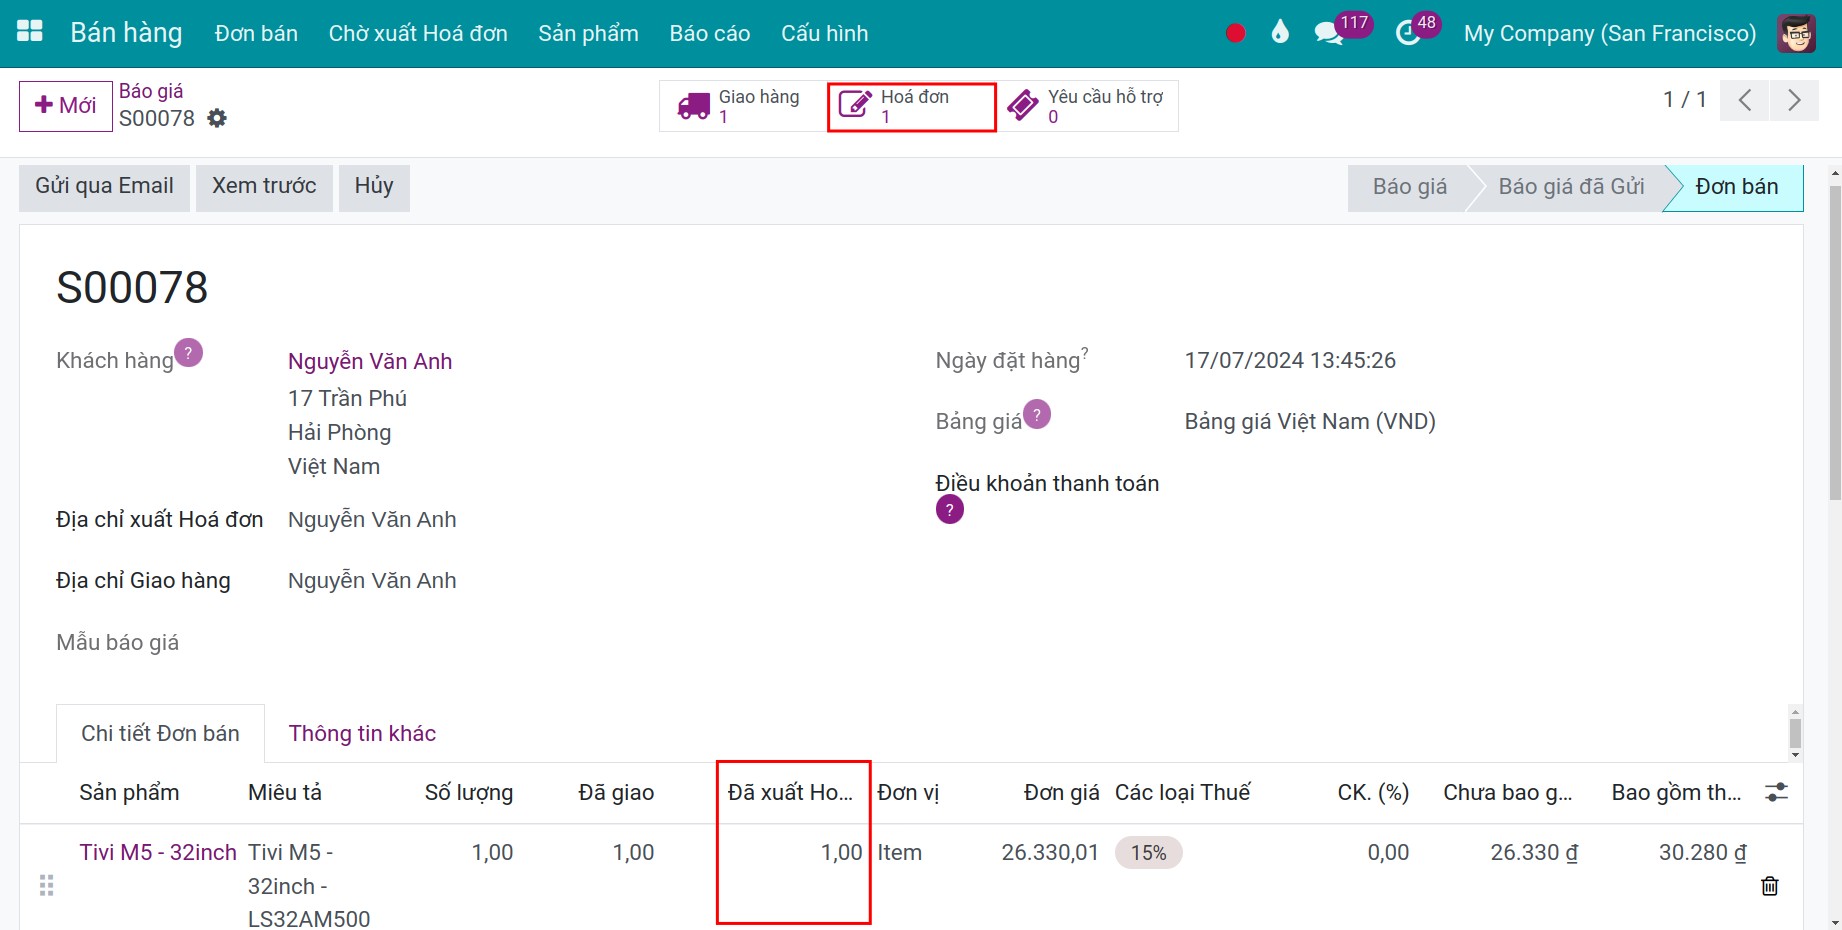Go to next record arrow
This screenshot has height=930, width=1842.
coord(1794,100)
